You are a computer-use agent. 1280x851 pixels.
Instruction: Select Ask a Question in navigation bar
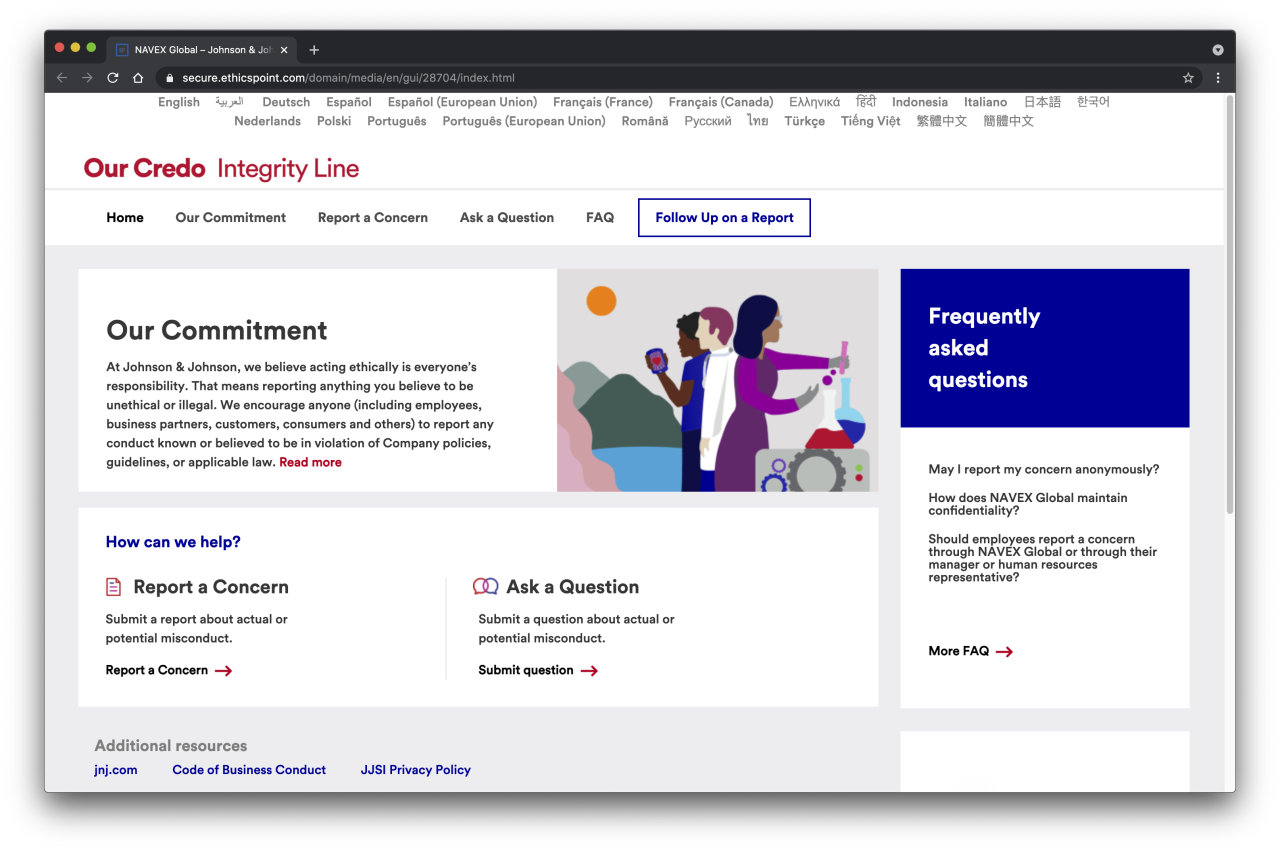507,218
